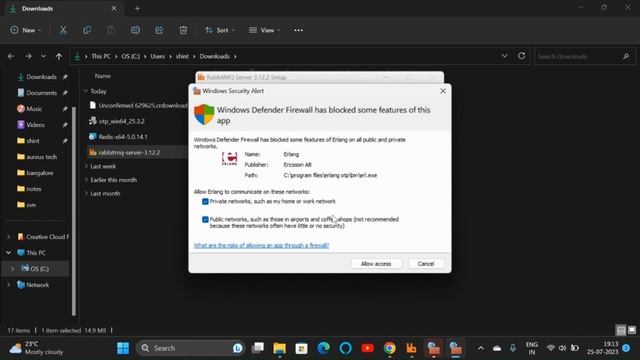The width and height of the screenshot is (640, 360).
Task: Open the RabbitMQ installer taskbar icon
Action: (411, 348)
